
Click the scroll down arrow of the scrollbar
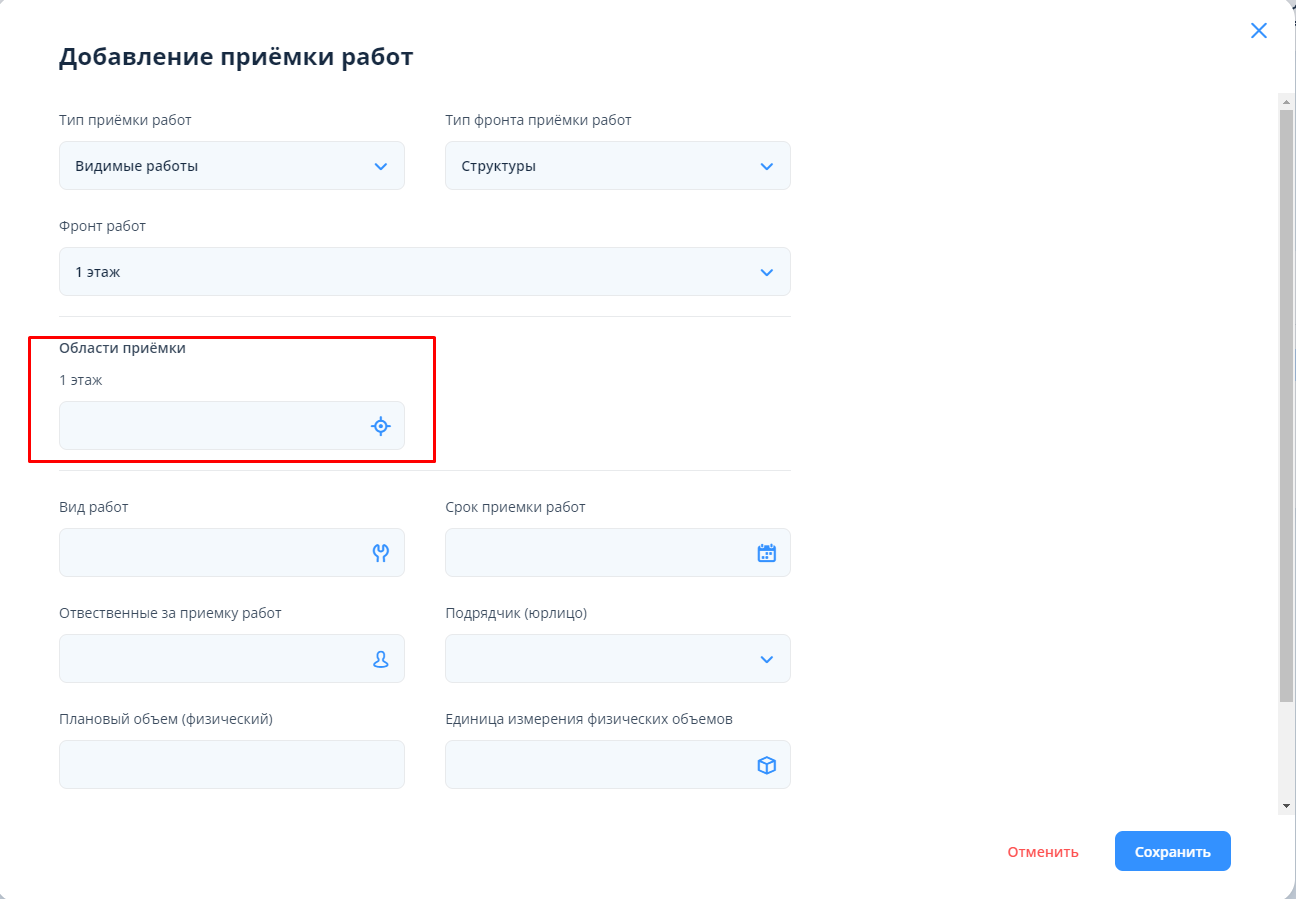[x=1286, y=805]
